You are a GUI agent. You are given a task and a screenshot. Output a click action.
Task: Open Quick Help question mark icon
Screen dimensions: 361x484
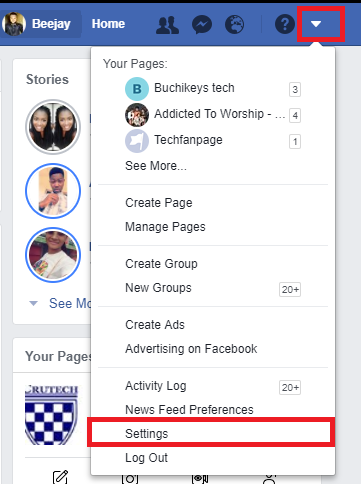285,24
